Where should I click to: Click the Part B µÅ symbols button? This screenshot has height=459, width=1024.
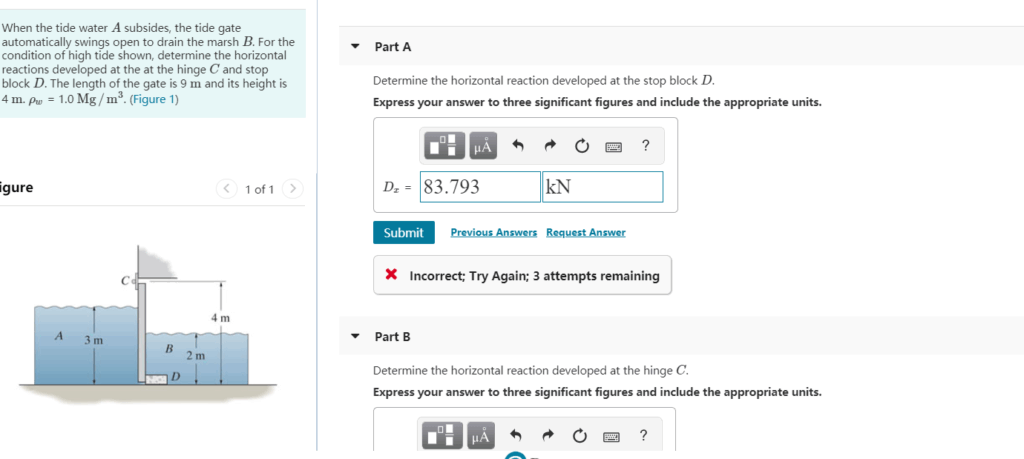click(x=482, y=436)
